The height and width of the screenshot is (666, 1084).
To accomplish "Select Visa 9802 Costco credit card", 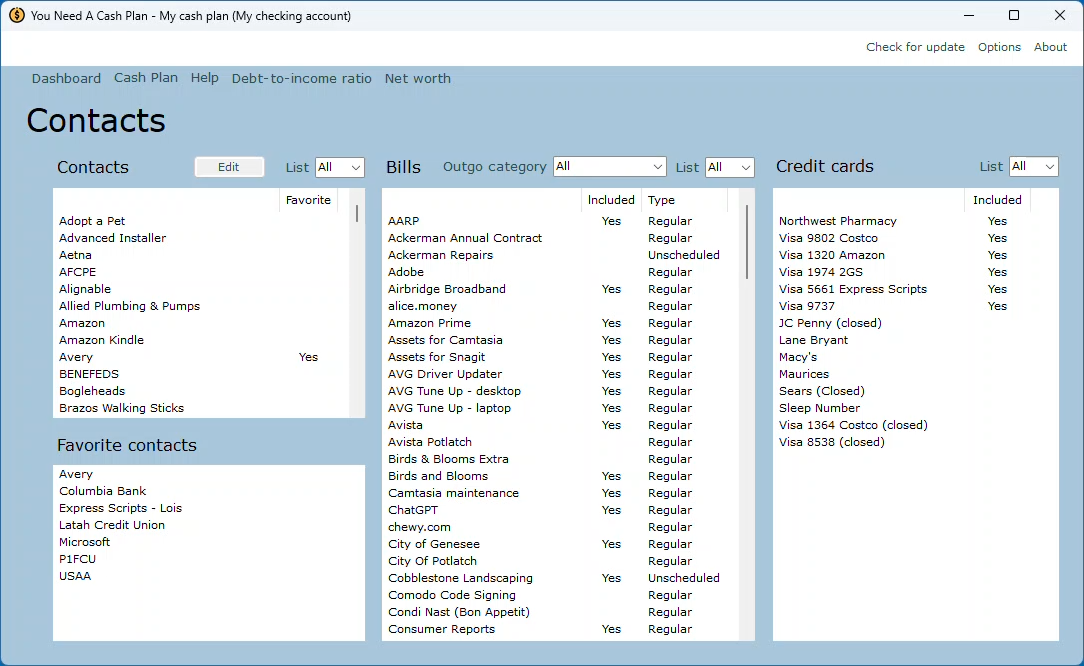I will (x=828, y=238).
